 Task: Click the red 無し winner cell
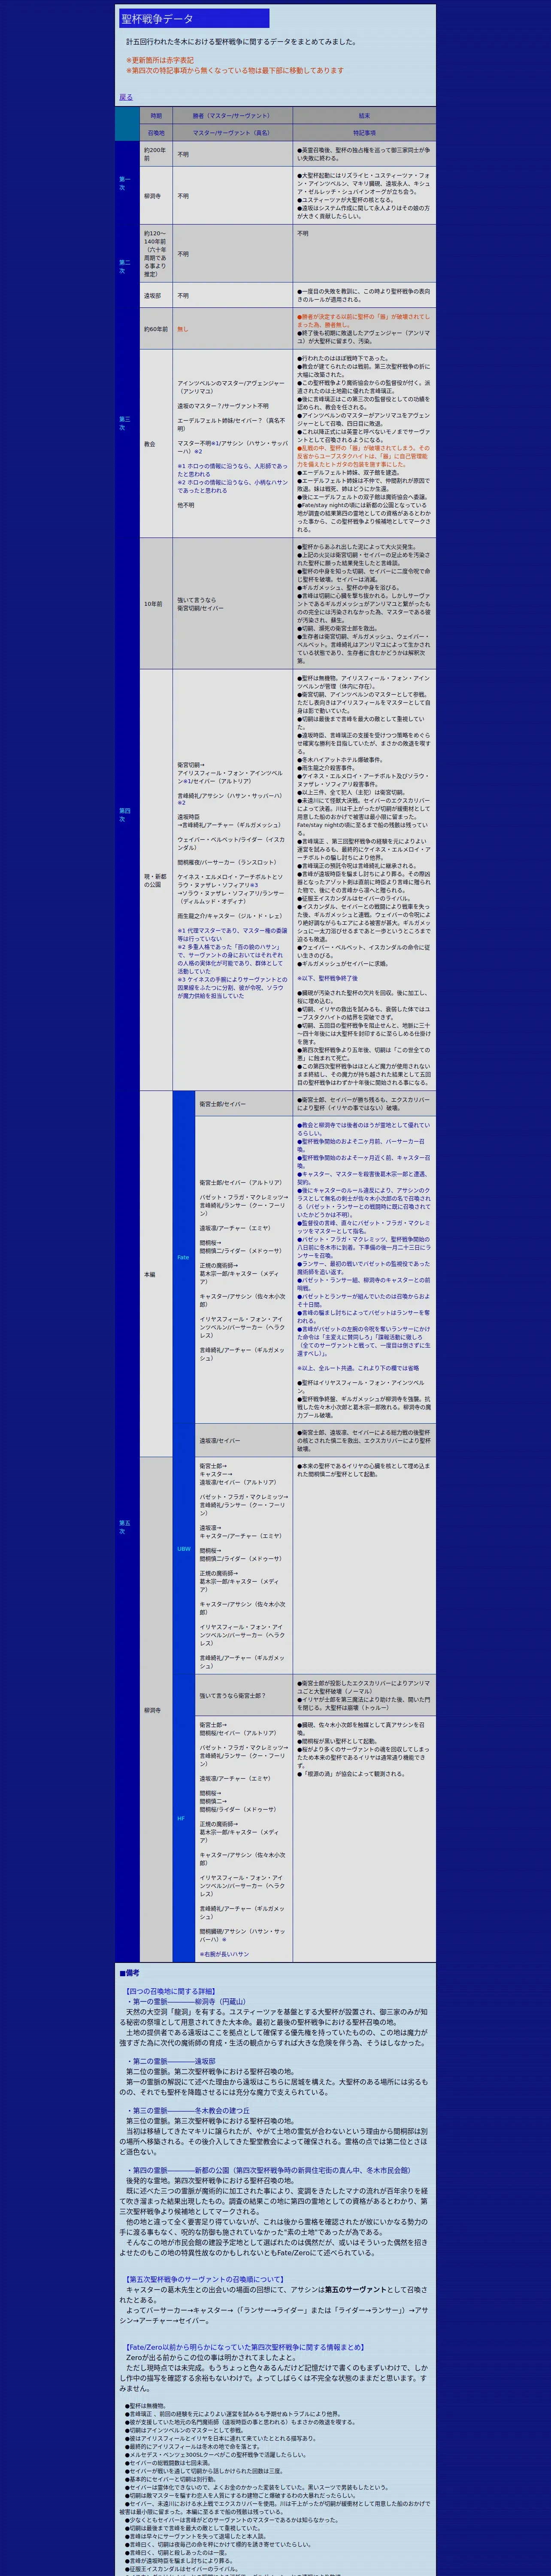point(232,328)
